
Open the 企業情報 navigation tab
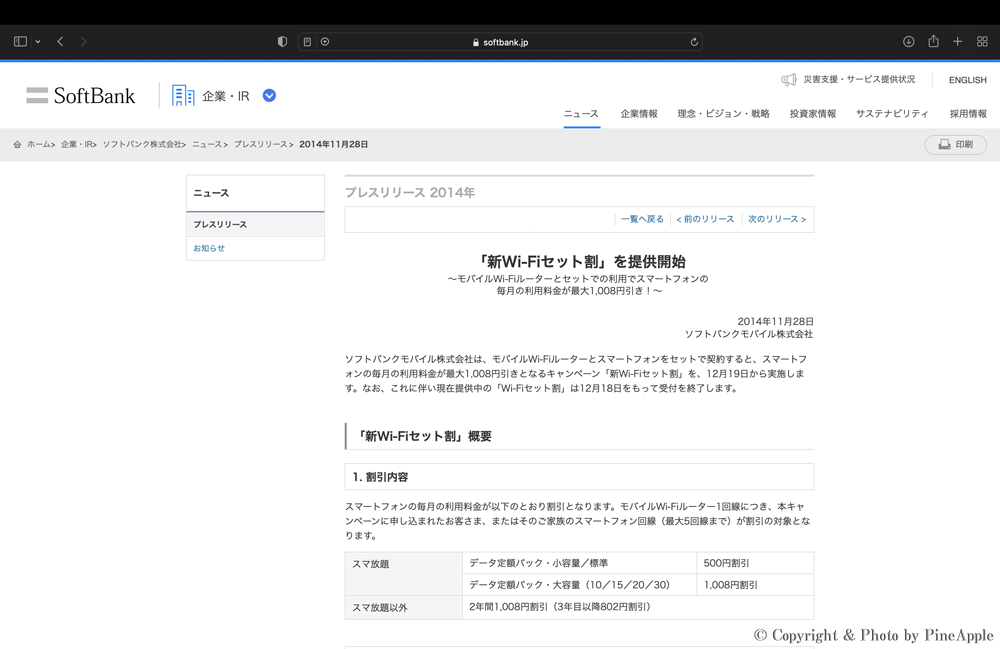(639, 114)
